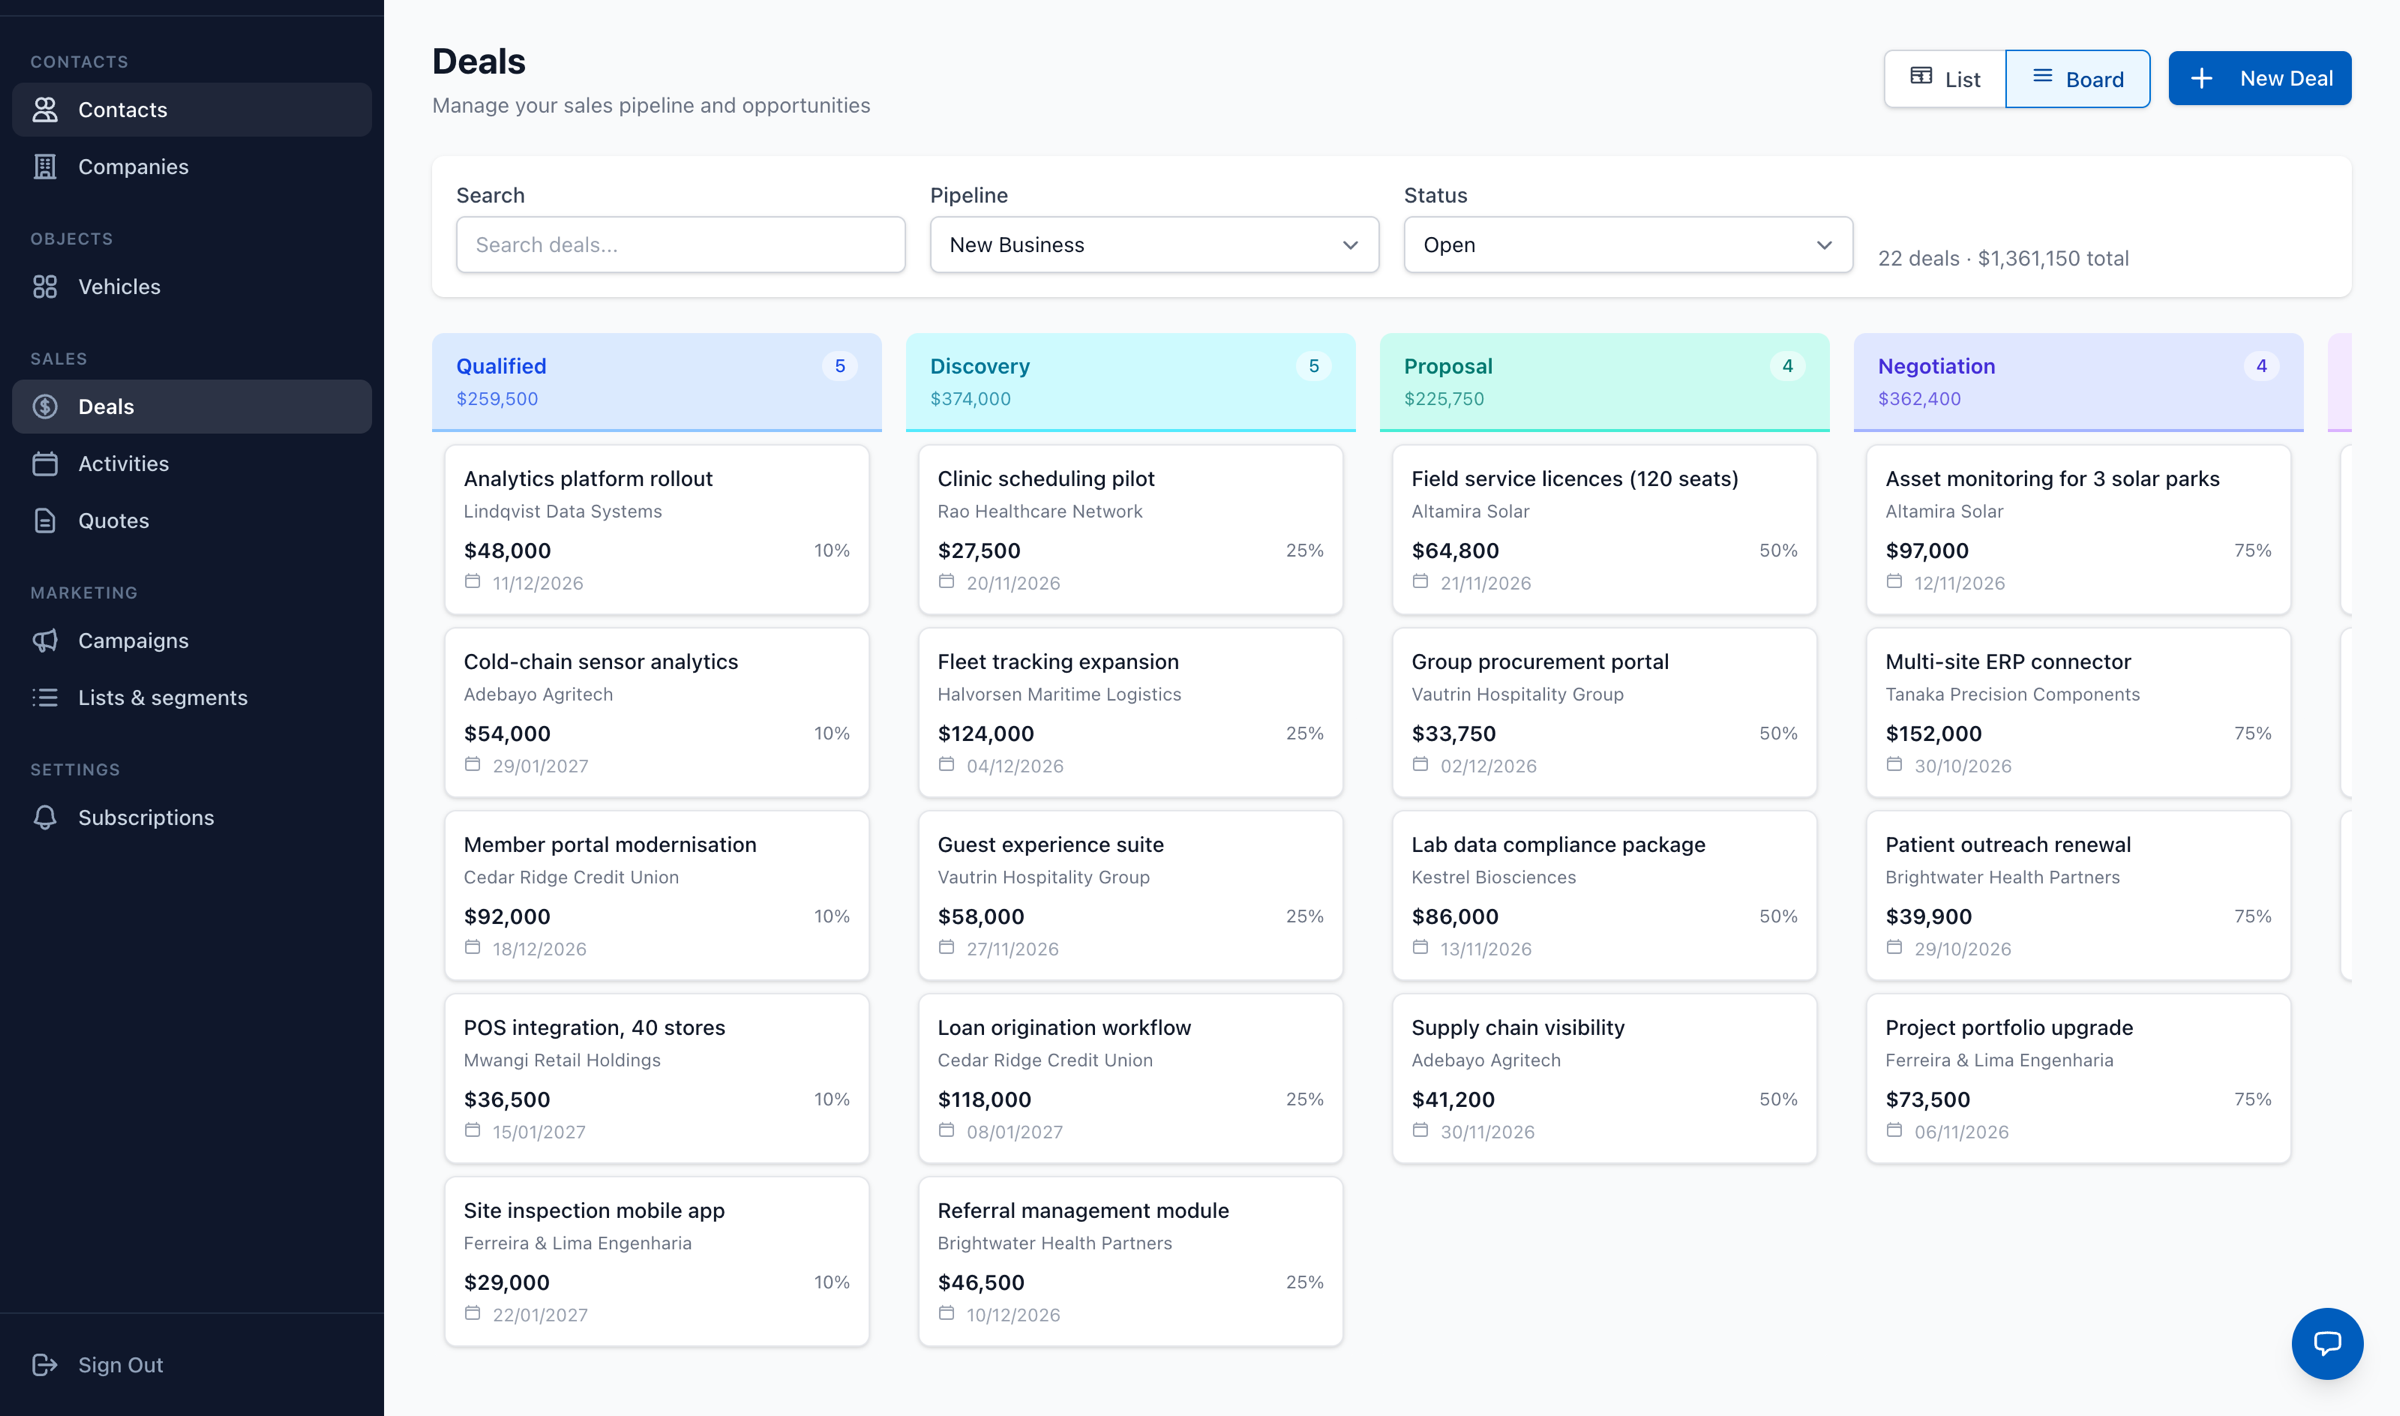Image resolution: width=2400 pixels, height=1416 pixels.
Task: Open Activities in the sidebar
Action: [192, 463]
